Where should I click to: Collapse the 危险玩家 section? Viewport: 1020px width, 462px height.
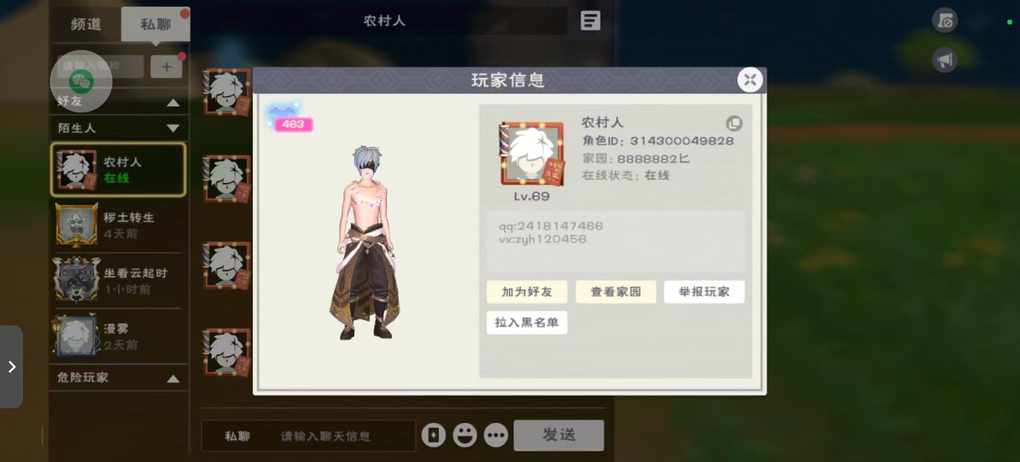tap(172, 378)
